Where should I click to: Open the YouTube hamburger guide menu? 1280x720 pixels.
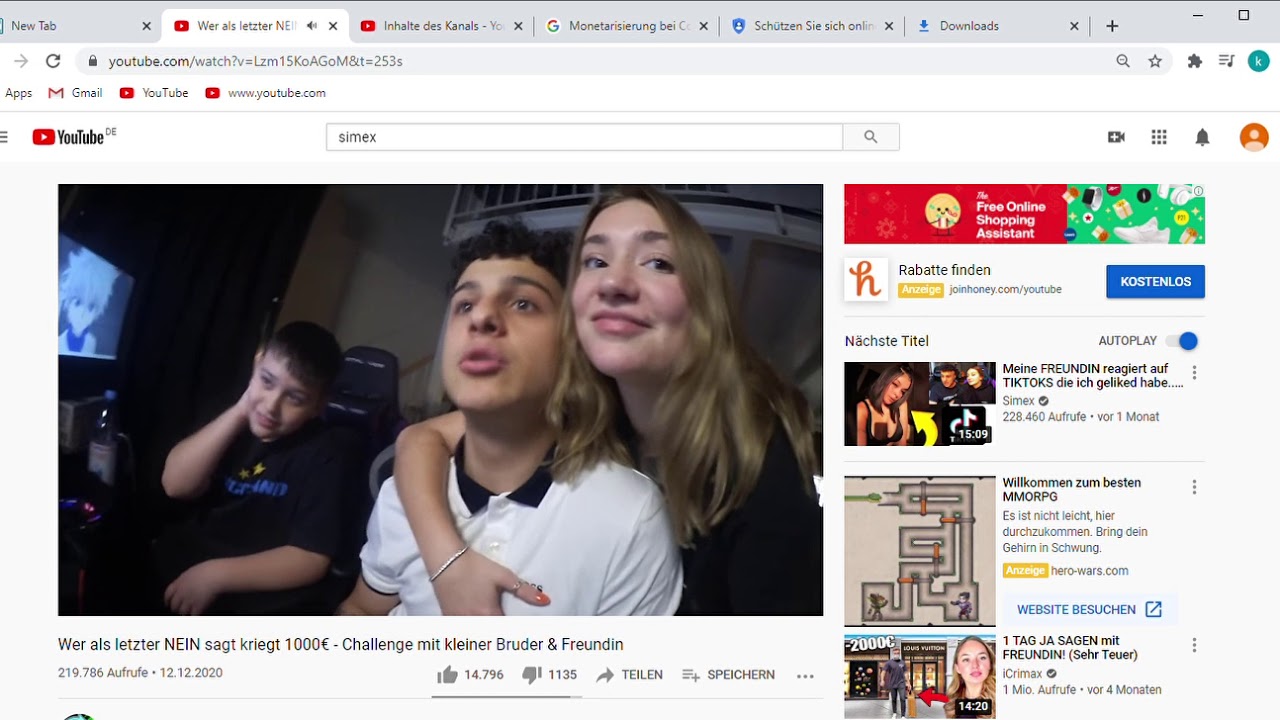[3, 137]
